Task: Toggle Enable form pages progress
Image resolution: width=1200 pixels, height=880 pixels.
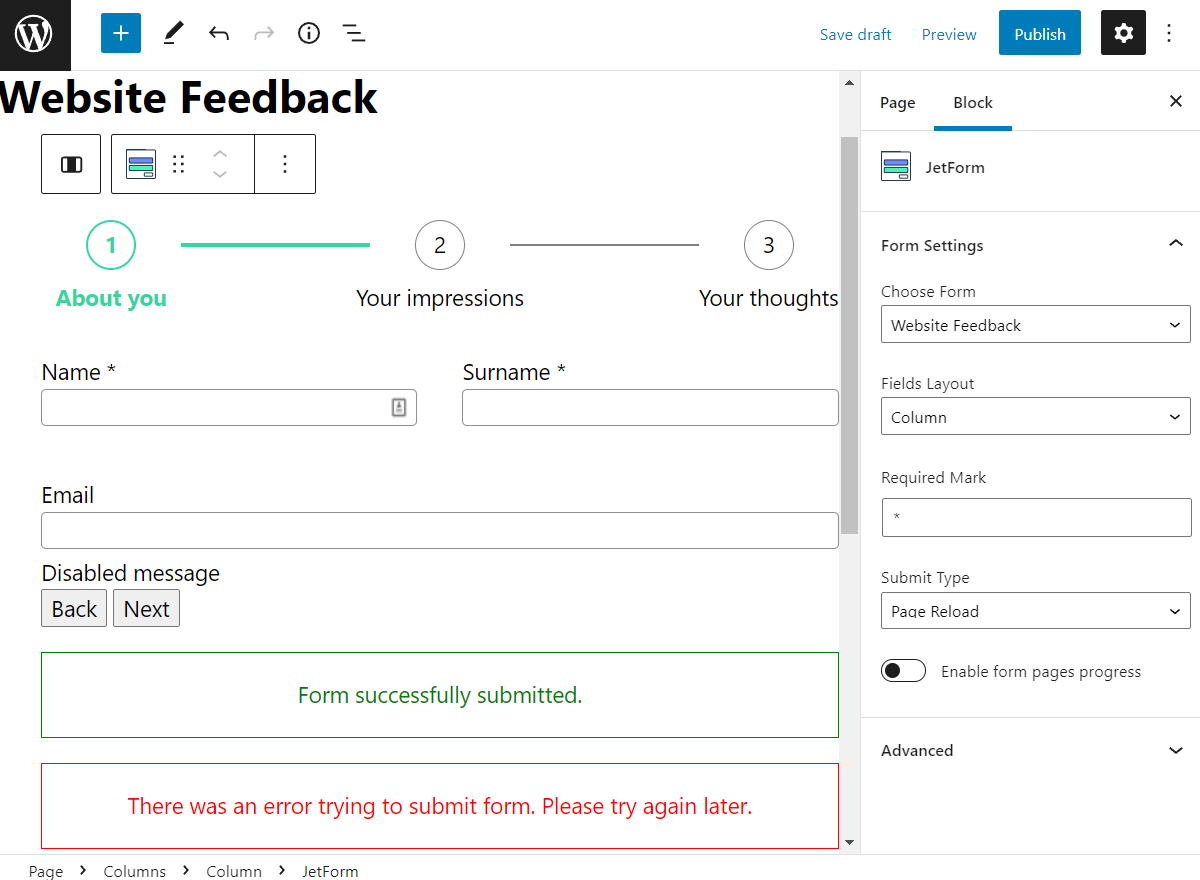Action: [x=903, y=671]
